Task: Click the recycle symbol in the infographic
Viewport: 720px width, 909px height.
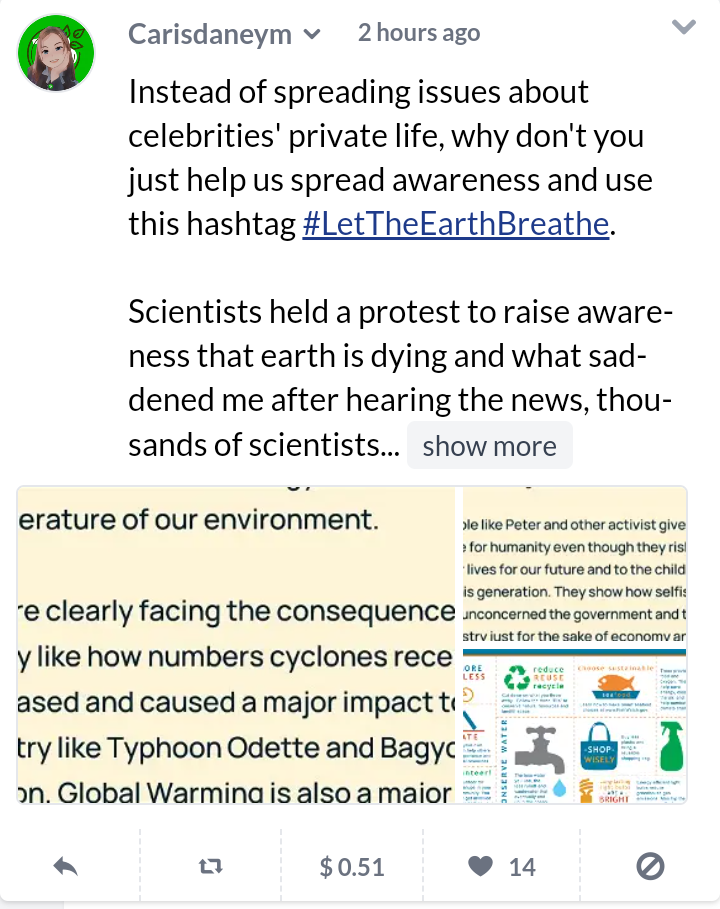Action: 517,678
